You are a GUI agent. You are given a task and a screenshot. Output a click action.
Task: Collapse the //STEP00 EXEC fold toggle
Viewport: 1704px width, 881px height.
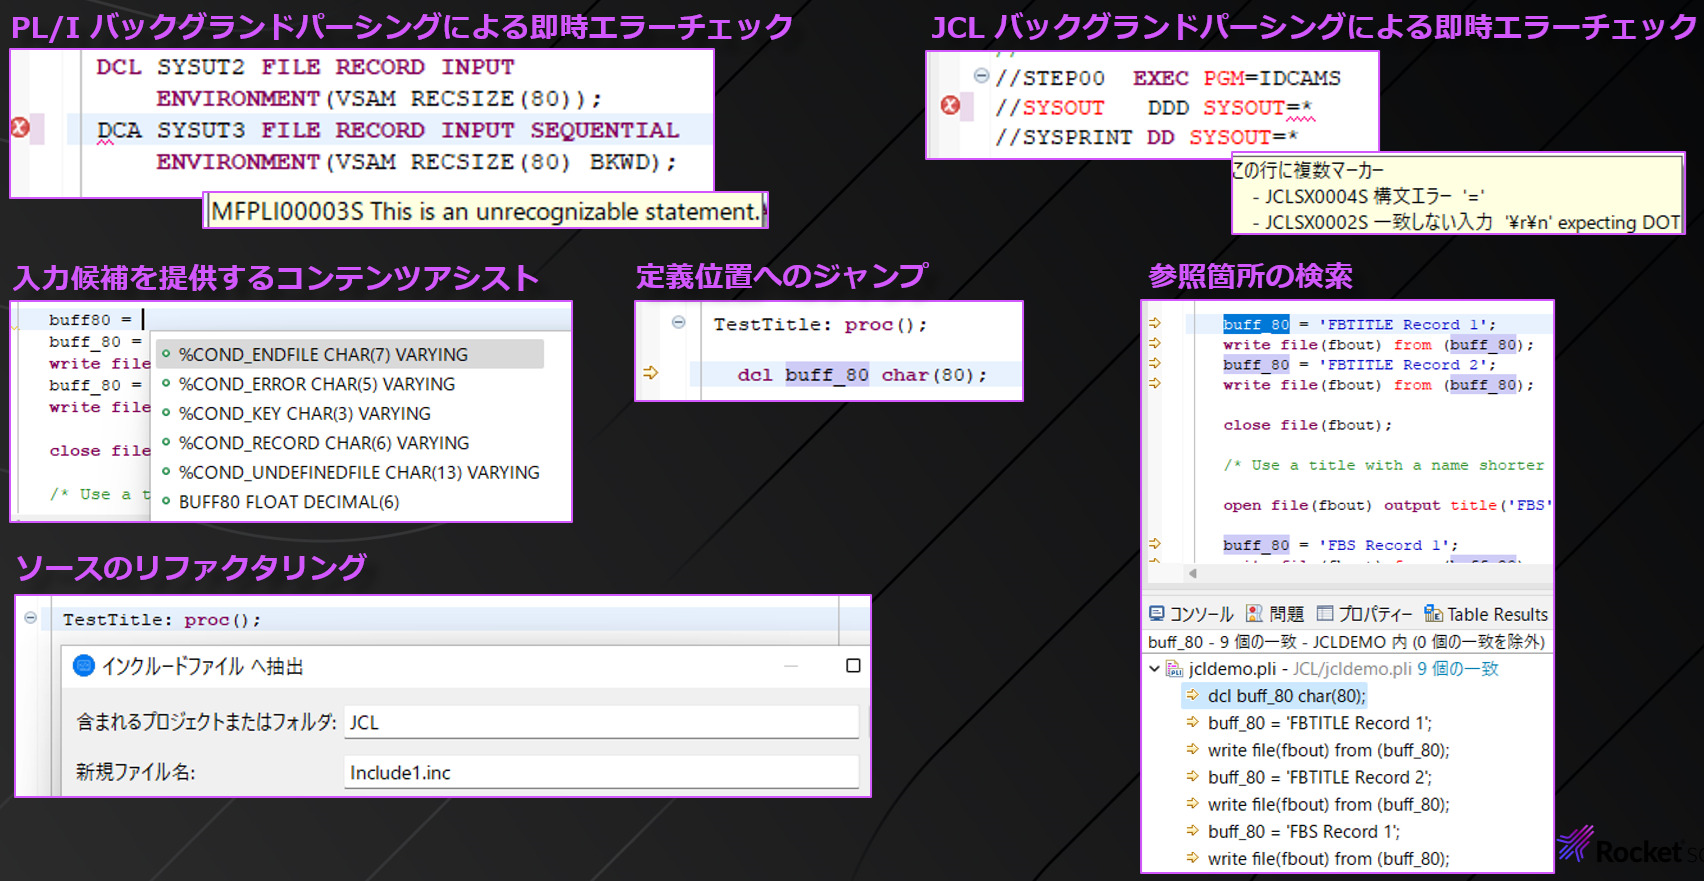[x=981, y=76]
